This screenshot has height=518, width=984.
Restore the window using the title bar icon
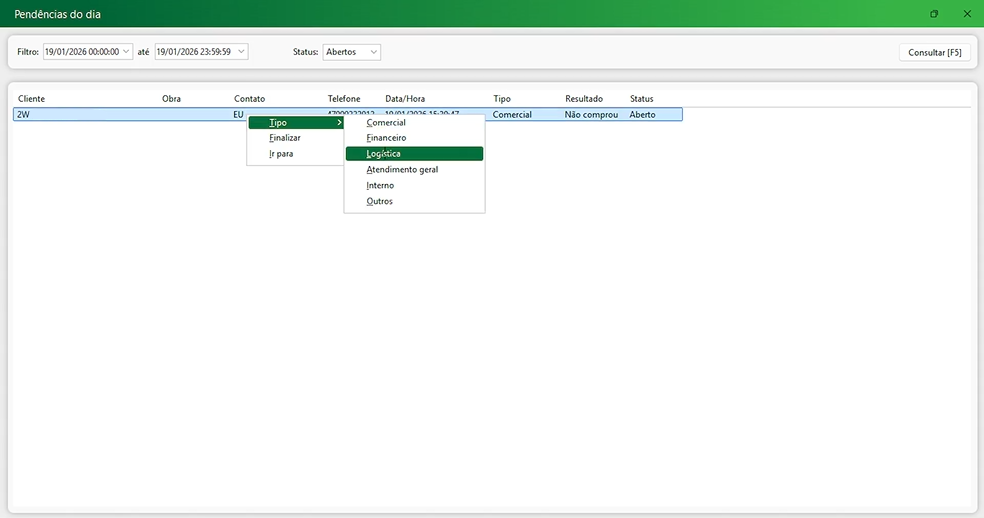[934, 14]
